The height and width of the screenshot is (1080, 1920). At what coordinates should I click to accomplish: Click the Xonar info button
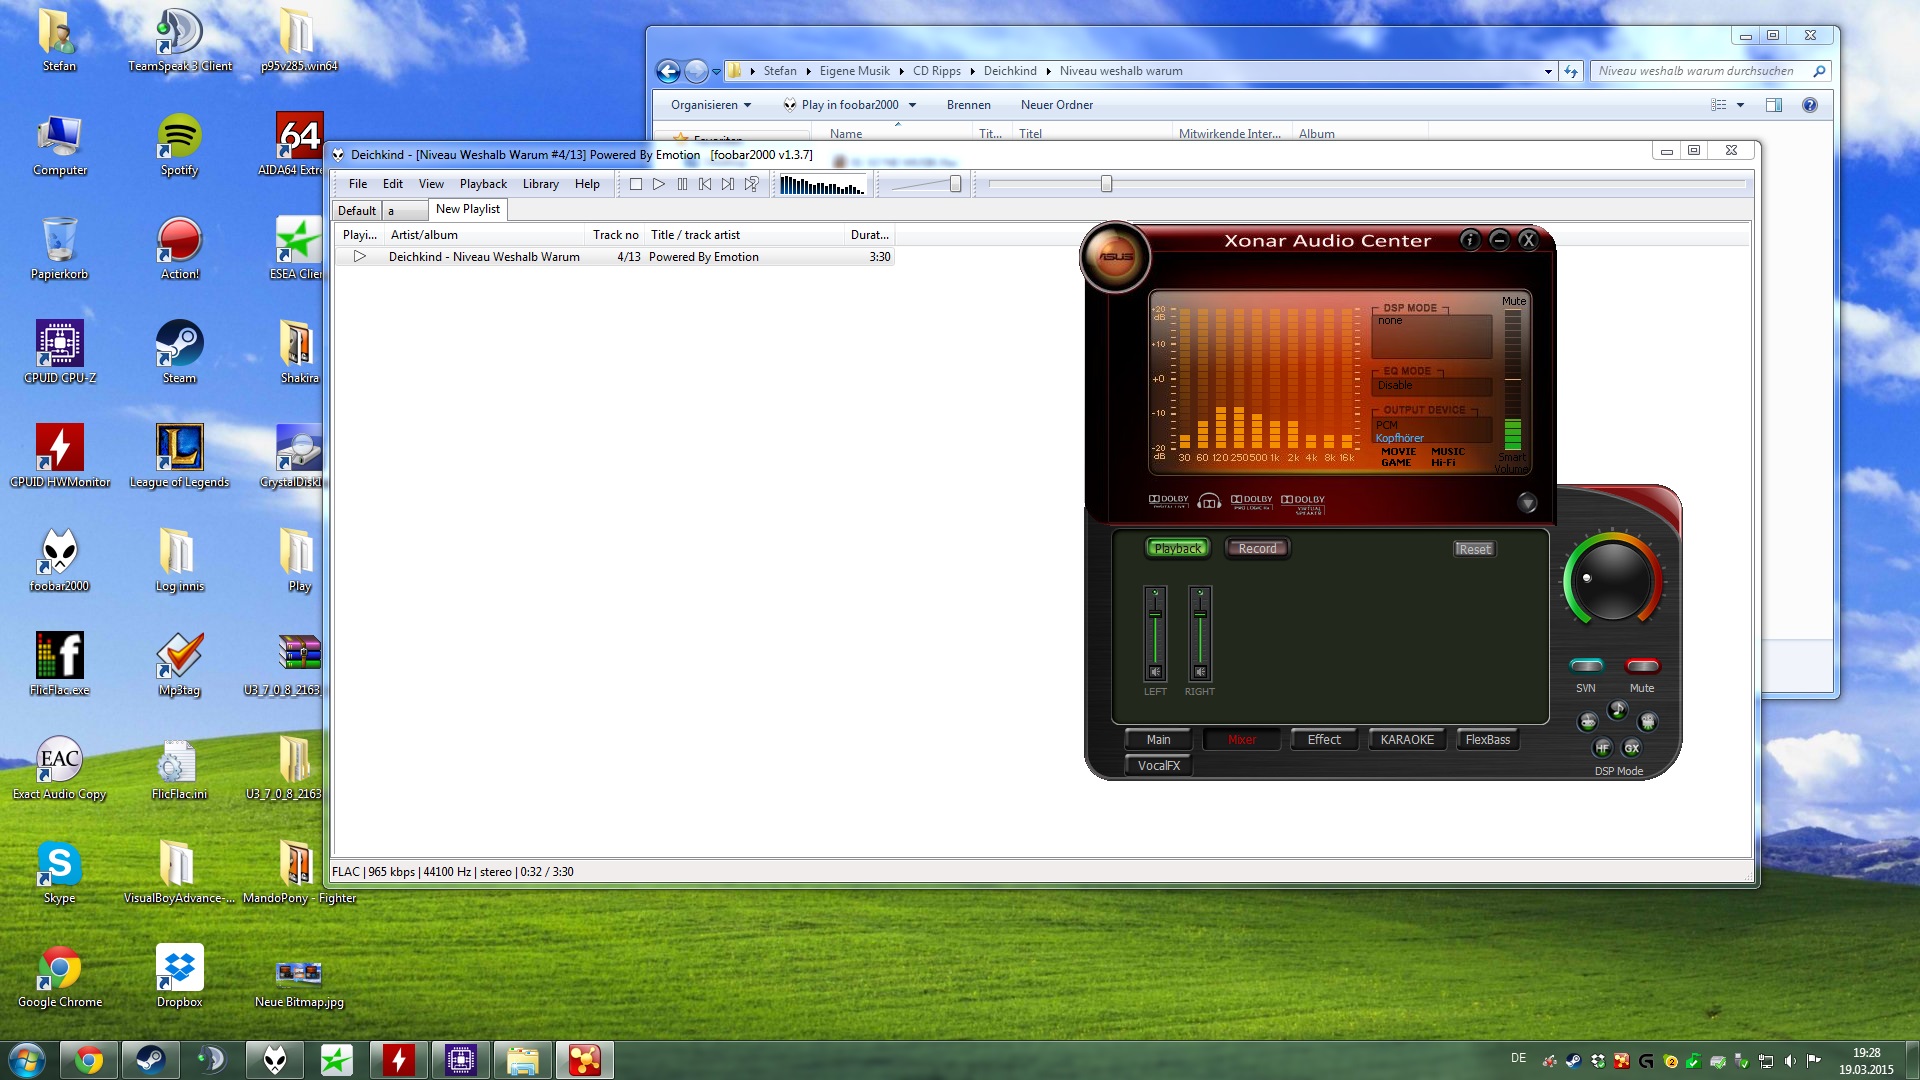point(1469,240)
